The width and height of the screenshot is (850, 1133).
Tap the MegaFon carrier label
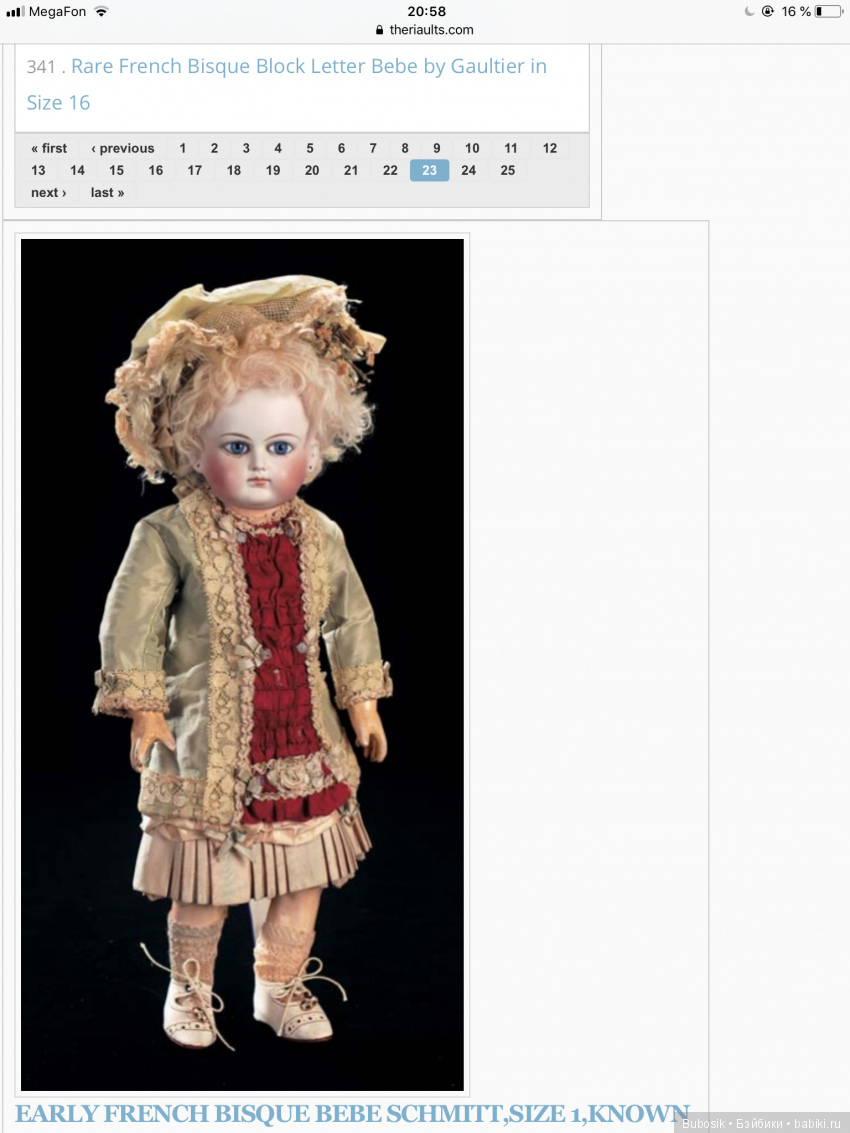[57, 12]
